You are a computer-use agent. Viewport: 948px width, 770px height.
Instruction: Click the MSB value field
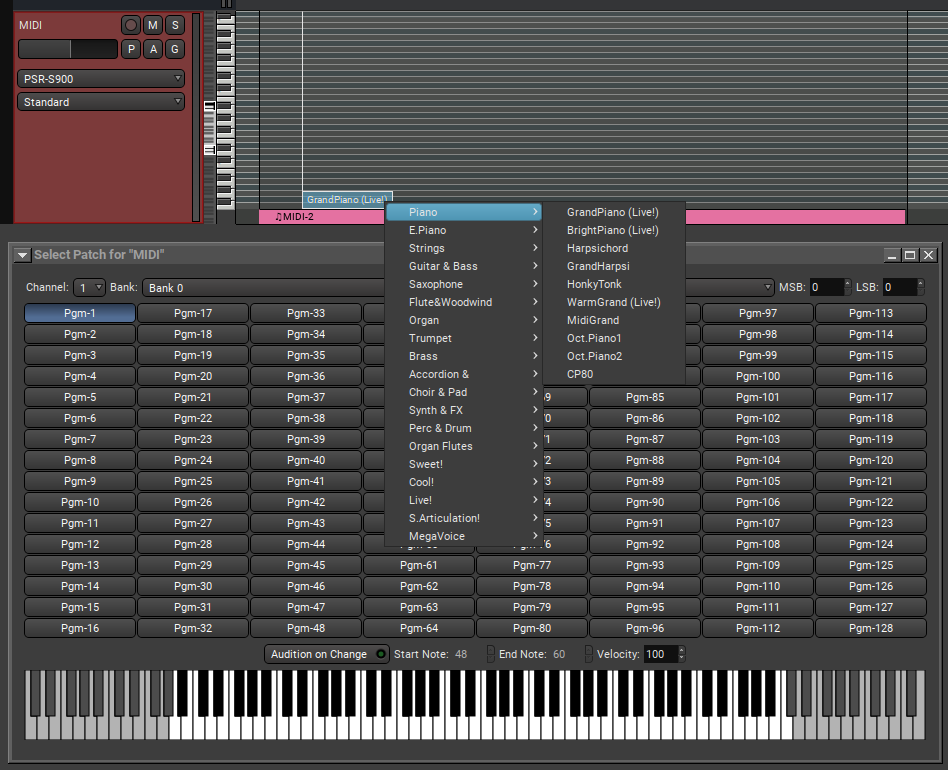click(826, 288)
